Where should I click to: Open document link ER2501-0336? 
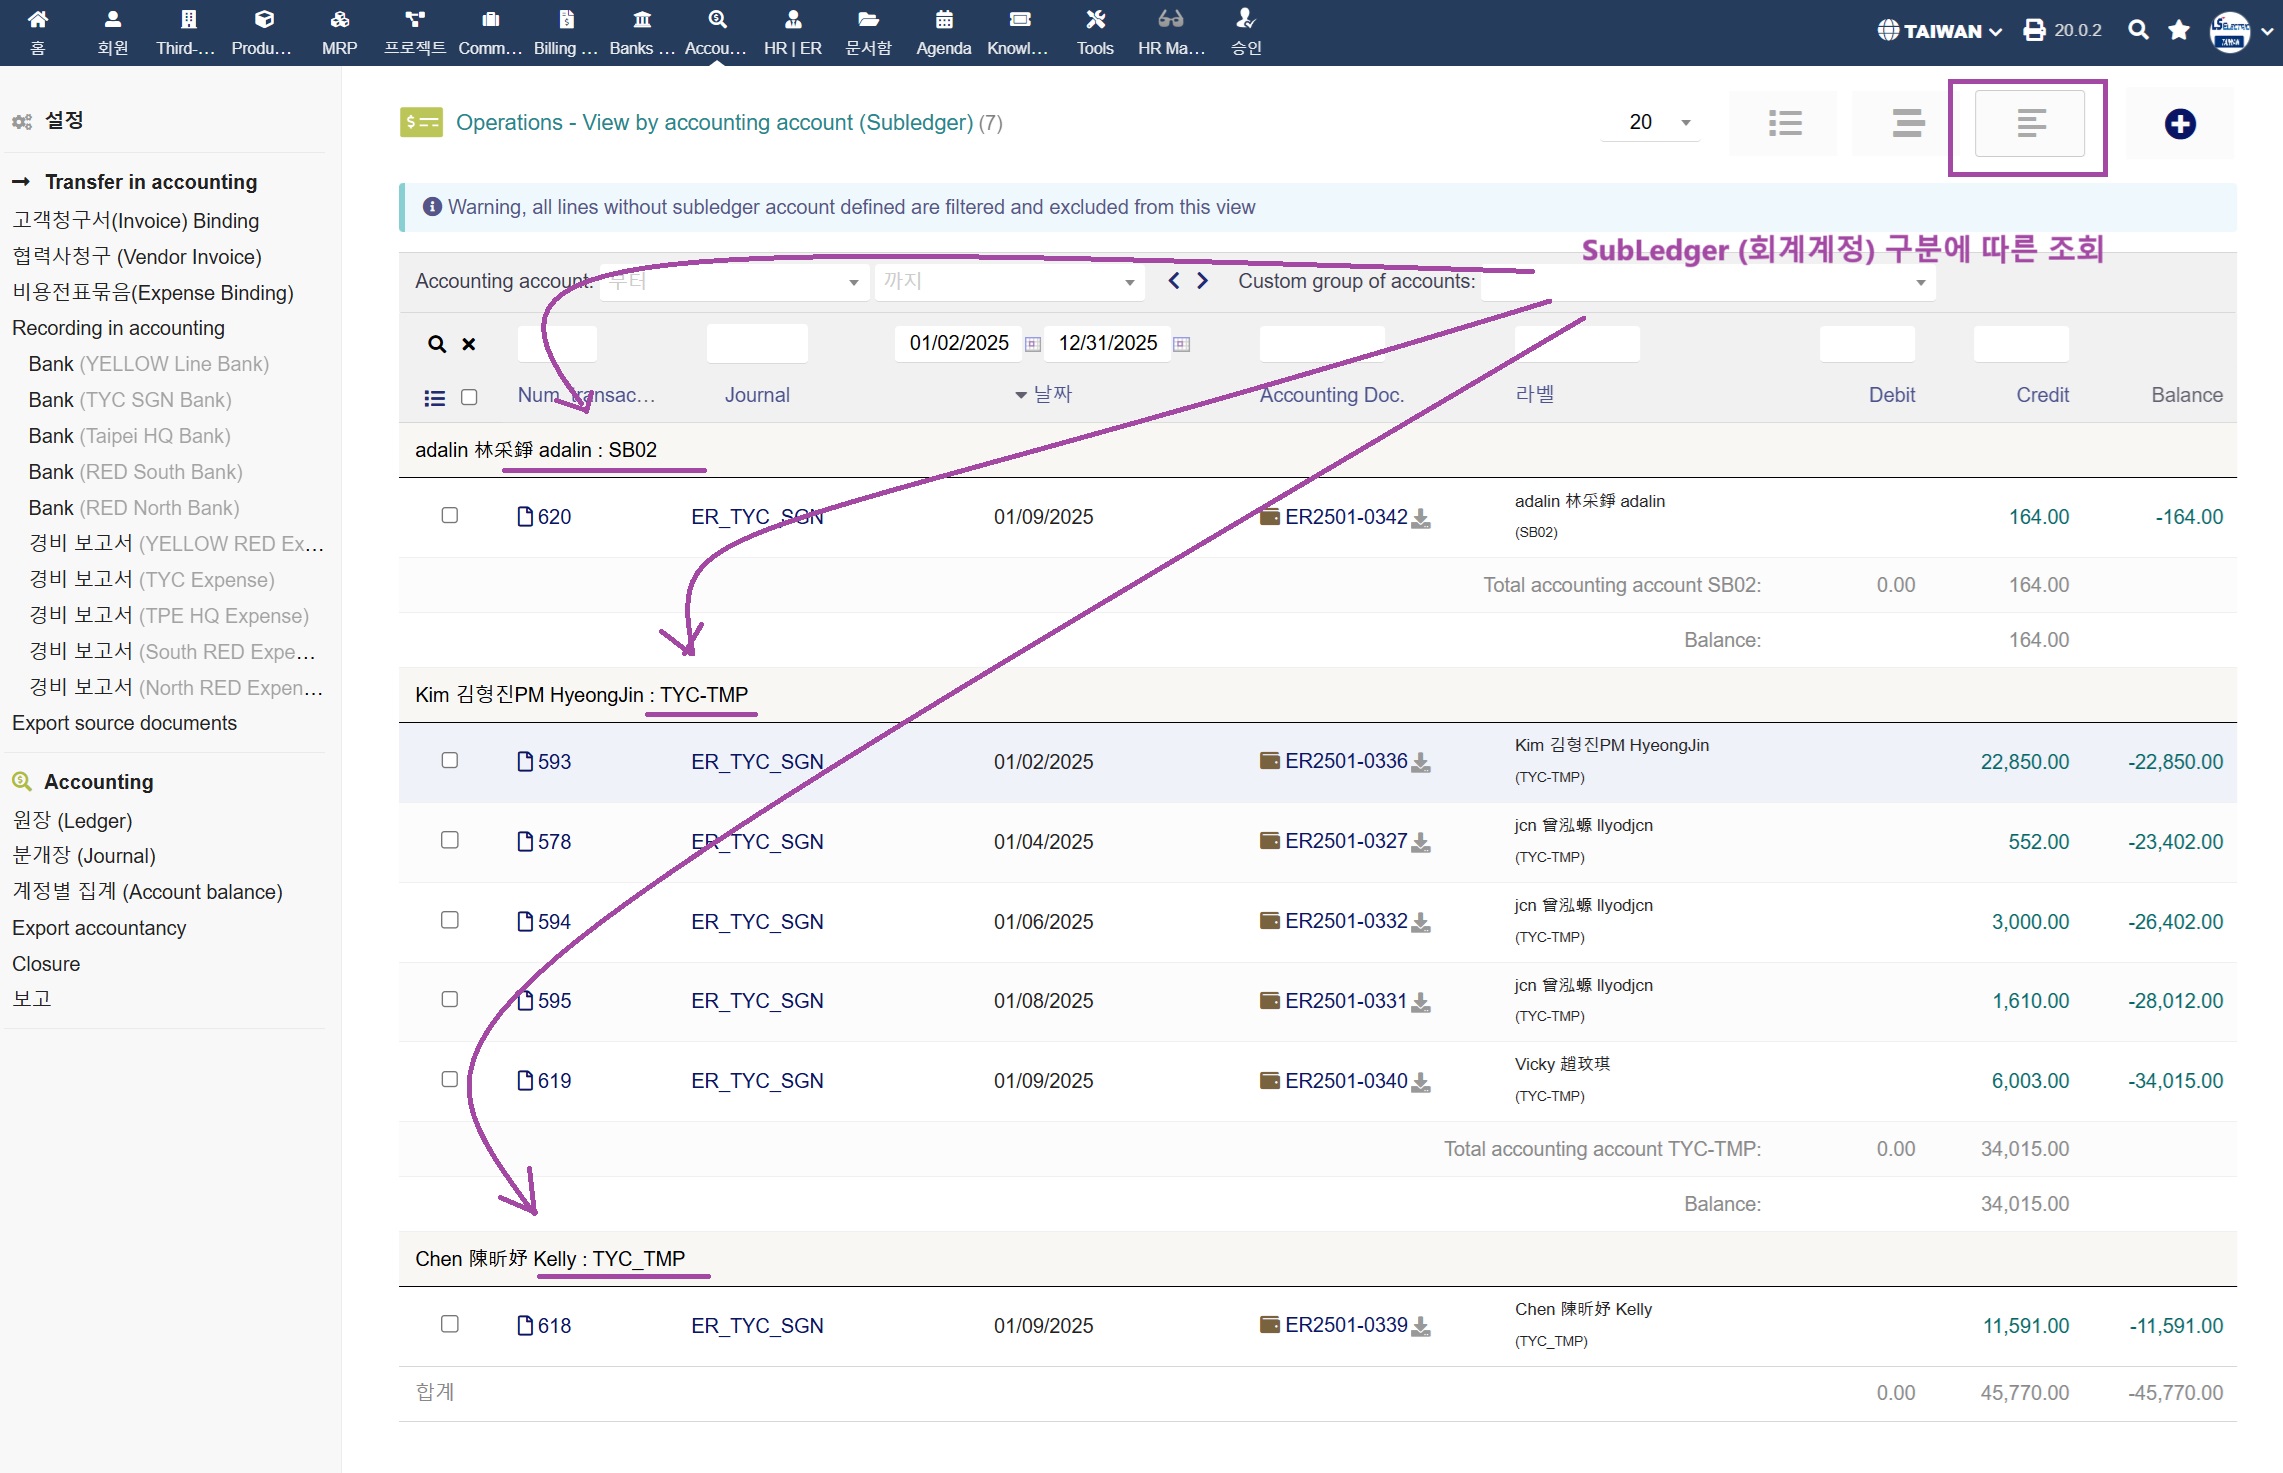coord(1345,761)
